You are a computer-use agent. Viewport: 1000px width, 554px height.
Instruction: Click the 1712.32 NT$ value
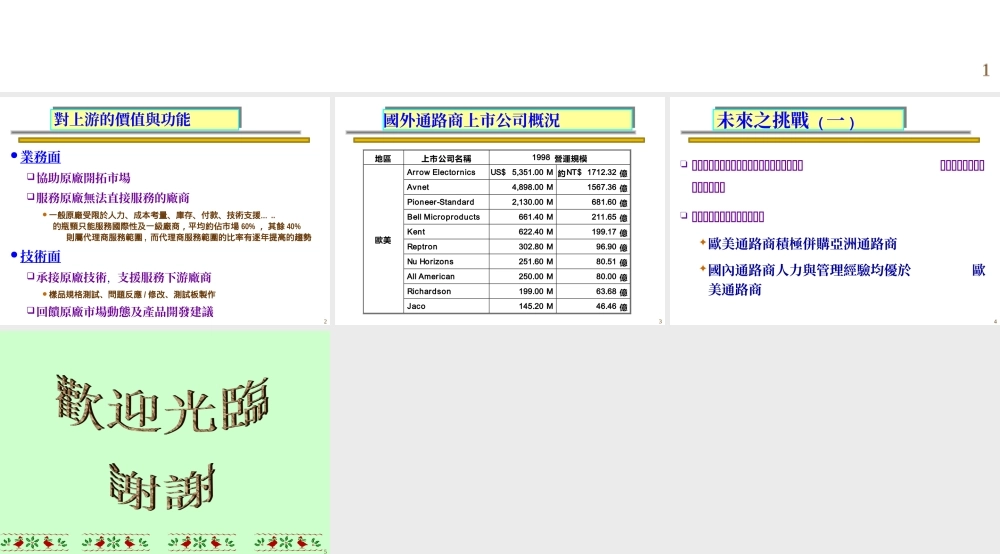[602, 172]
